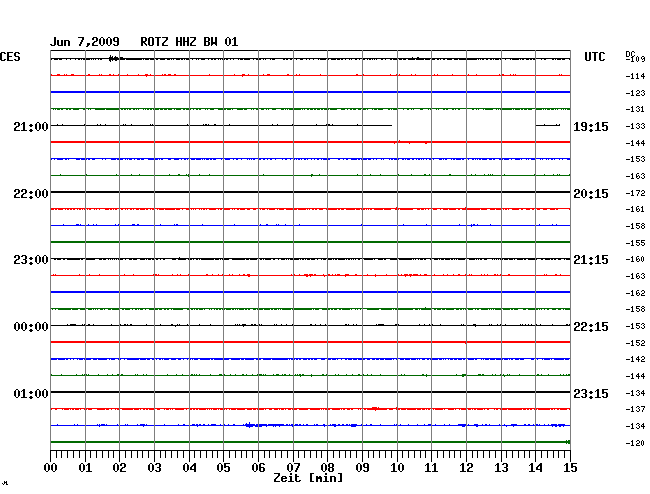Select the local time label "01:00"

tap(31, 394)
